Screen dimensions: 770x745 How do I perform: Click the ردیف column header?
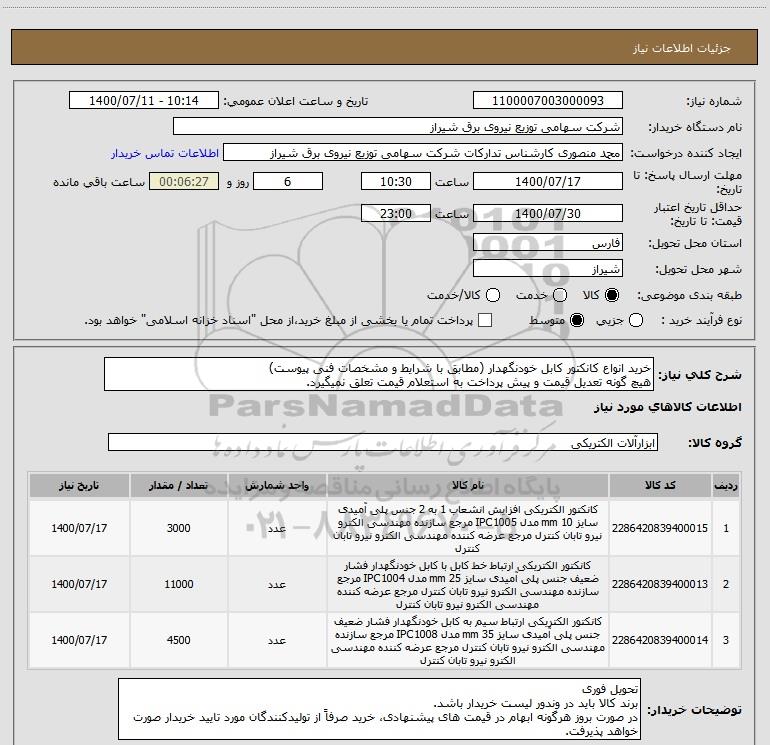point(726,486)
